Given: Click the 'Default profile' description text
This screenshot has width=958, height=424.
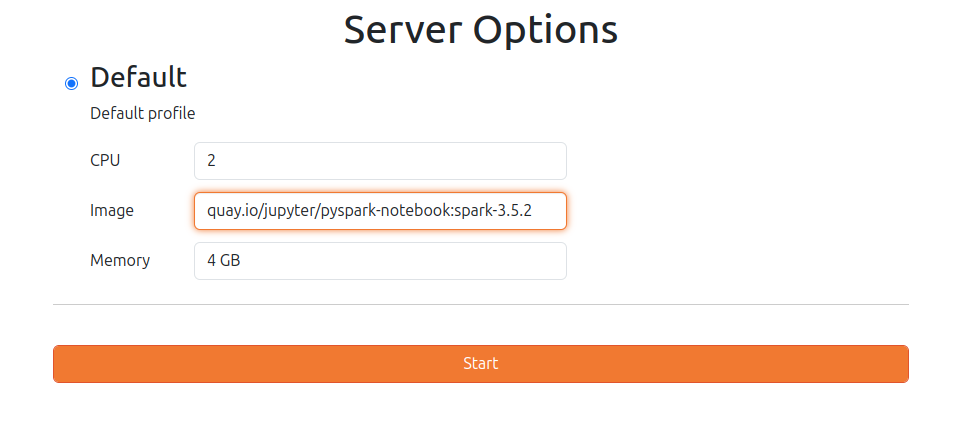Looking at the screenshot, I should click(142, 113).
